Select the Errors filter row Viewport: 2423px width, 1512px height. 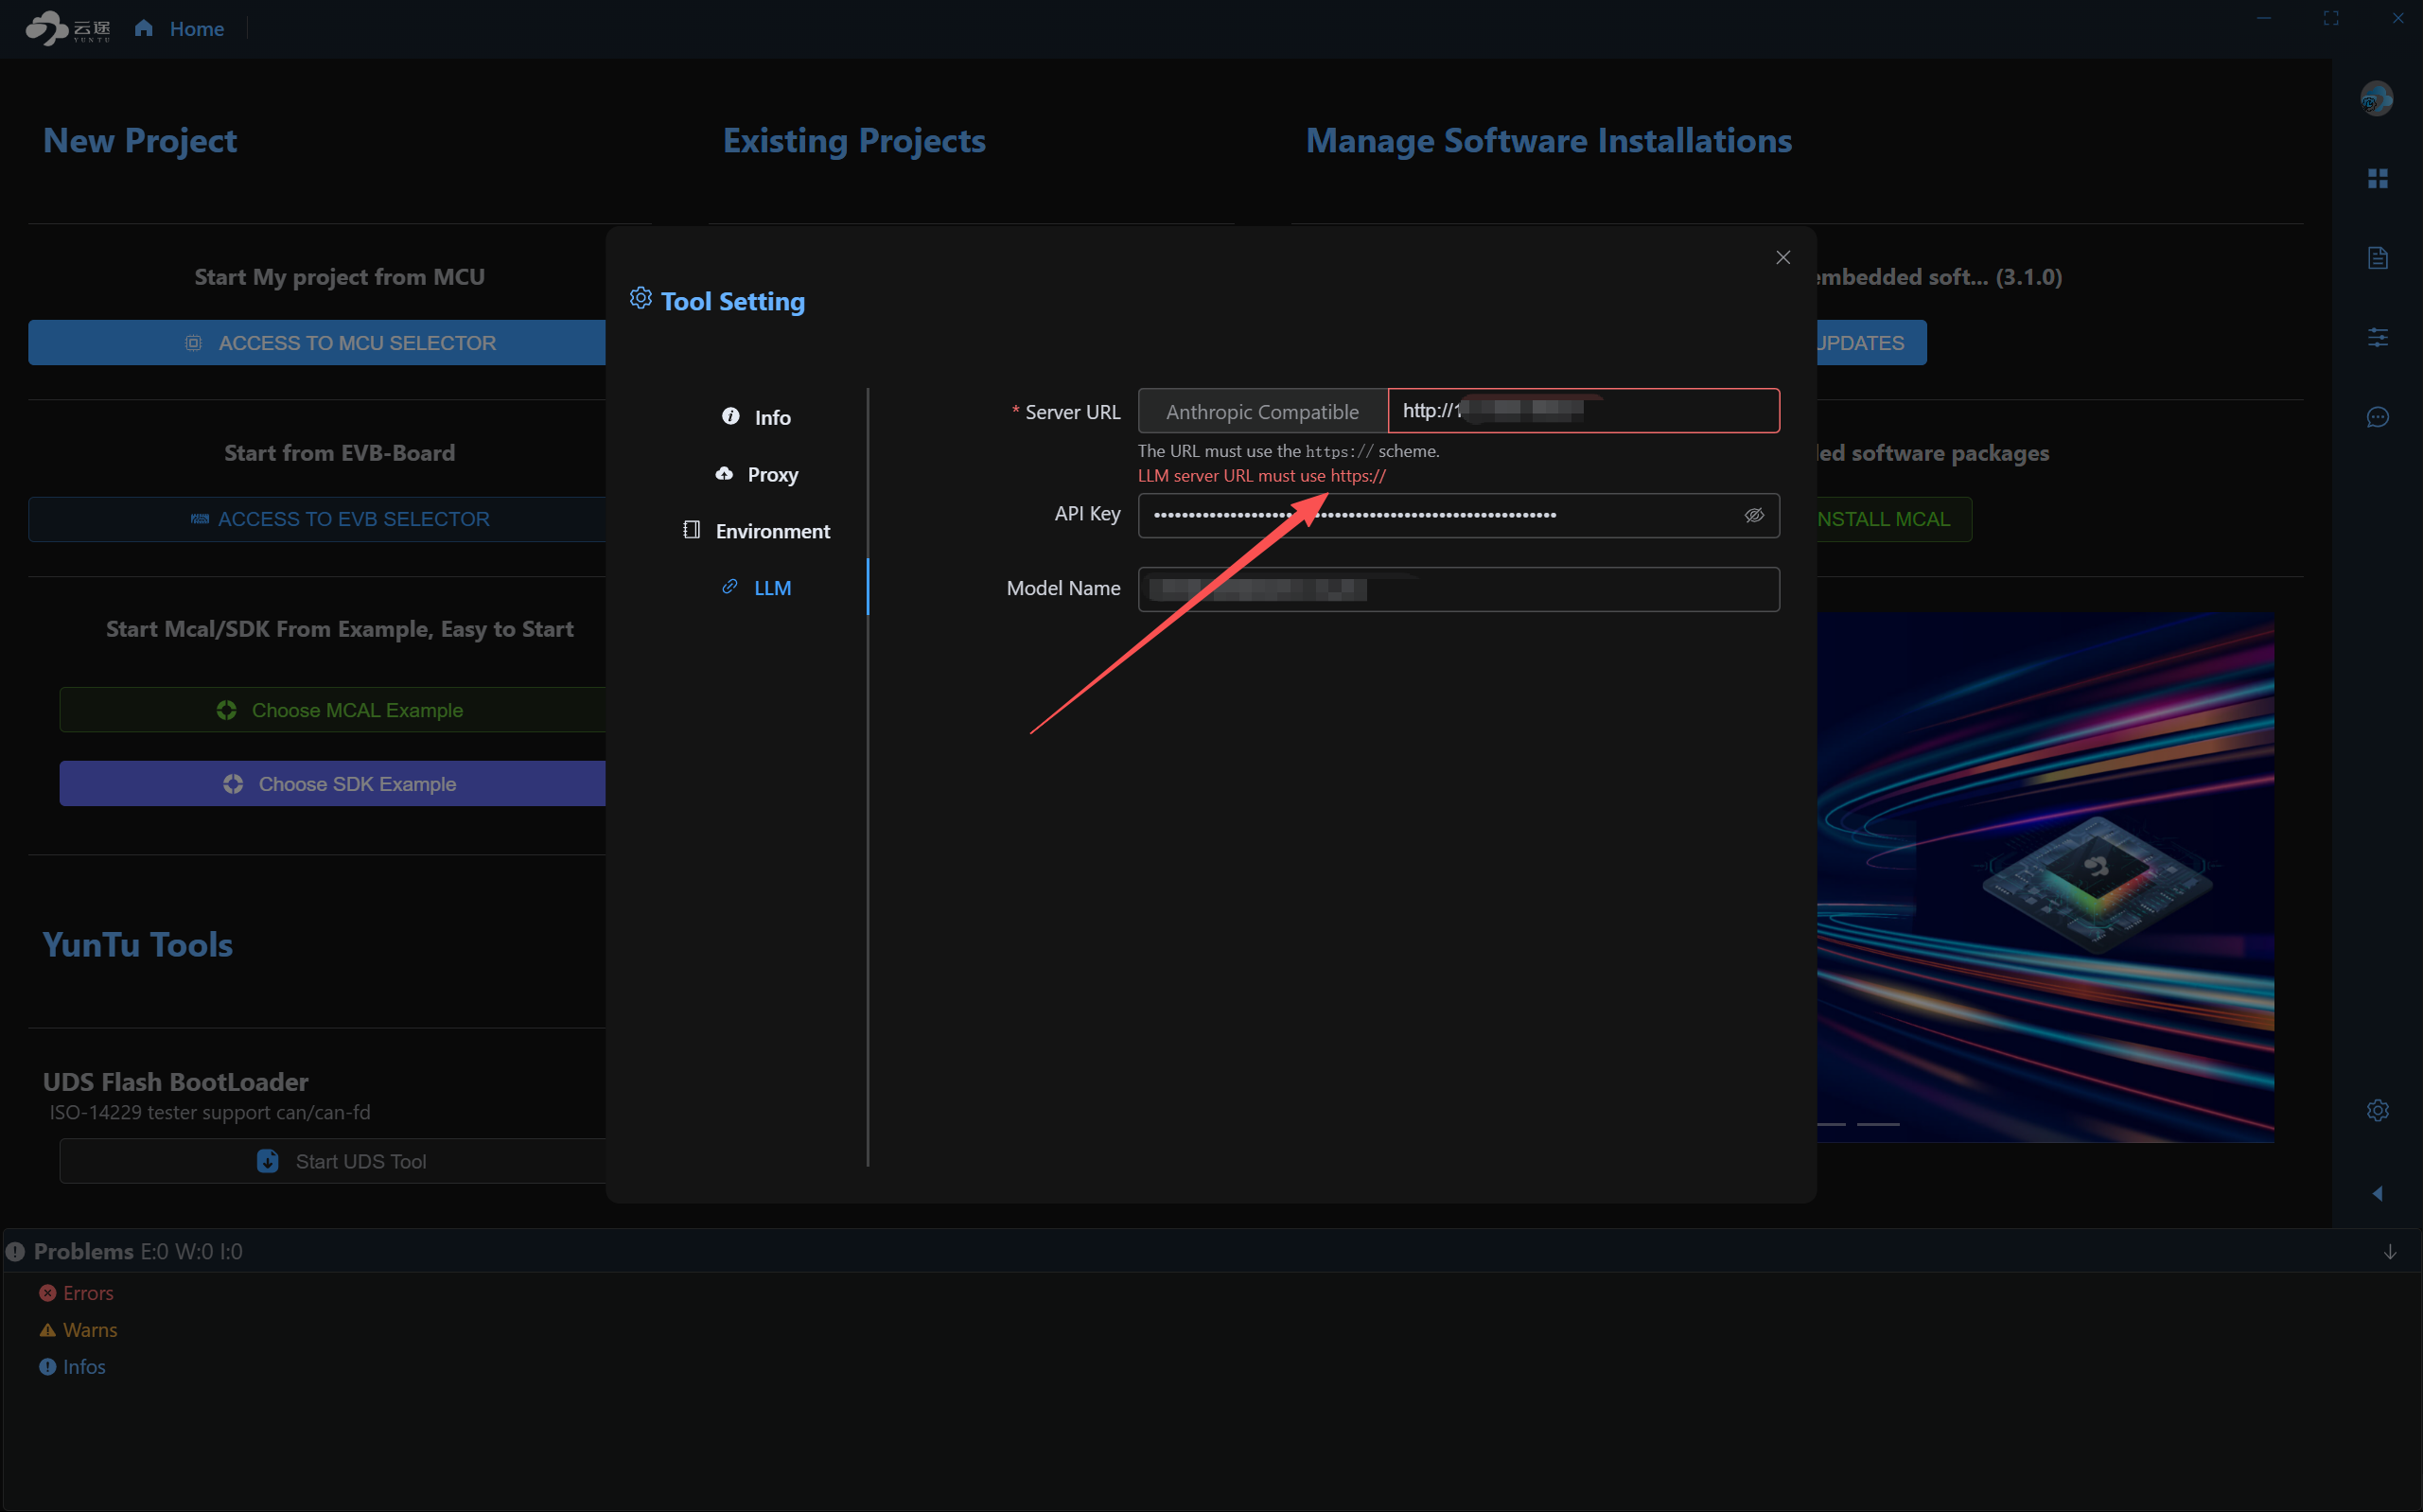[x=77, y=1293]
